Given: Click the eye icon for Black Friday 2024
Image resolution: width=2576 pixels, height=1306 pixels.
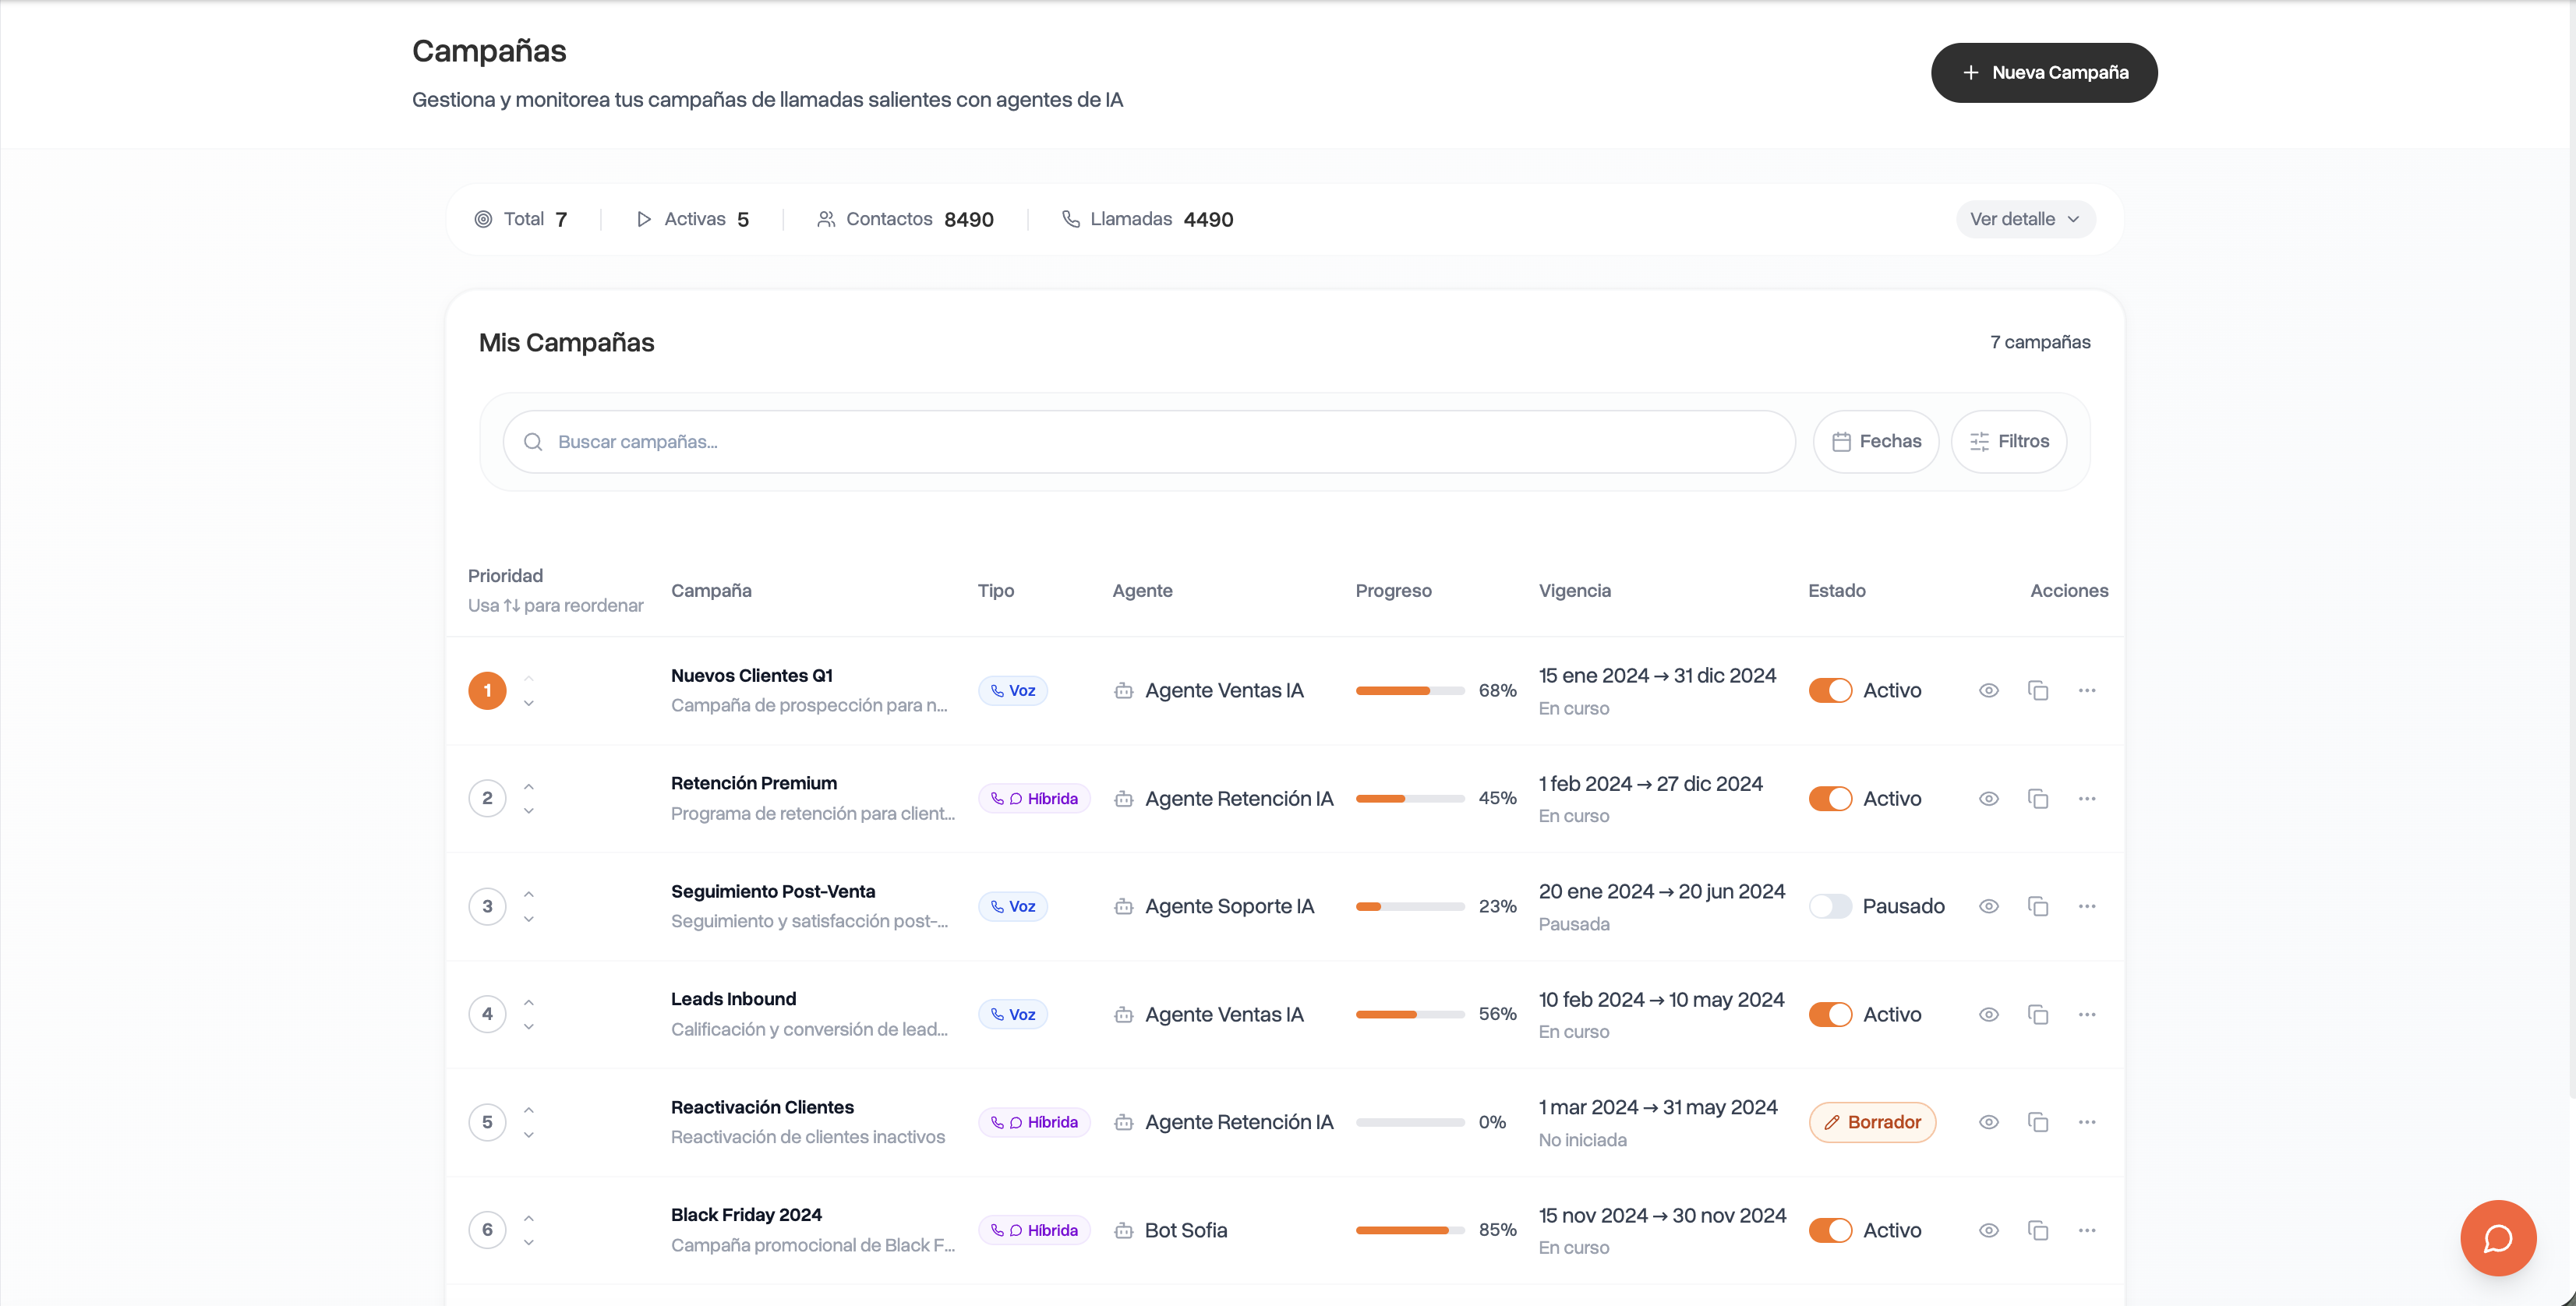Looking at the screenshot, I should click(x=1988, y=1230).
